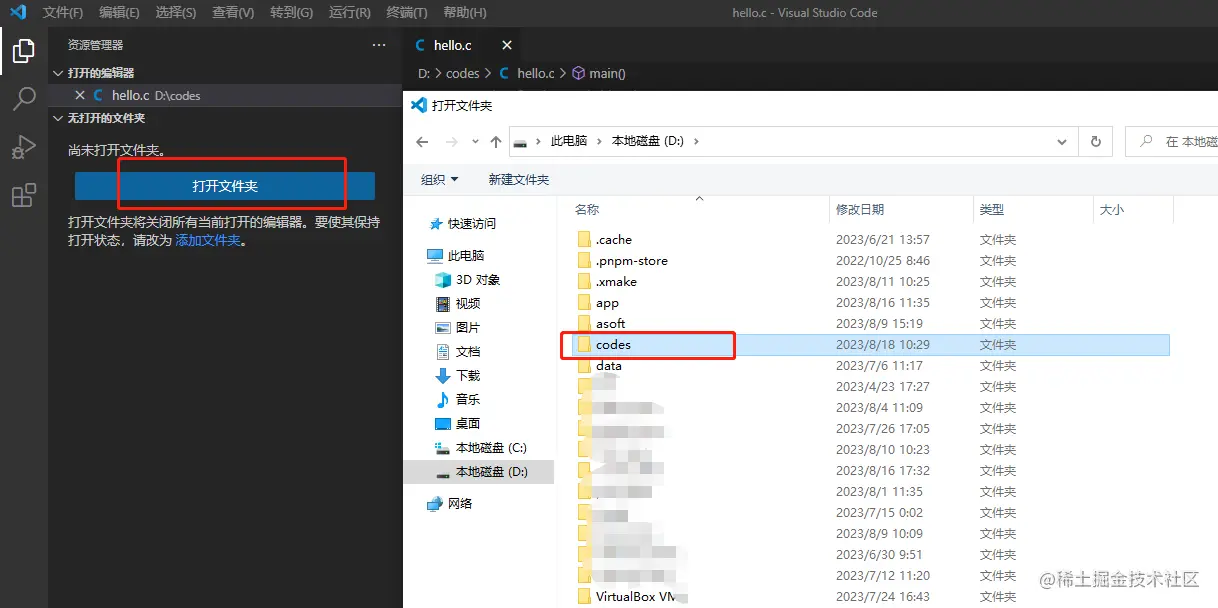Open 转到(G) menu
This screenshot has height=608, width=1218.
point(291,13)
